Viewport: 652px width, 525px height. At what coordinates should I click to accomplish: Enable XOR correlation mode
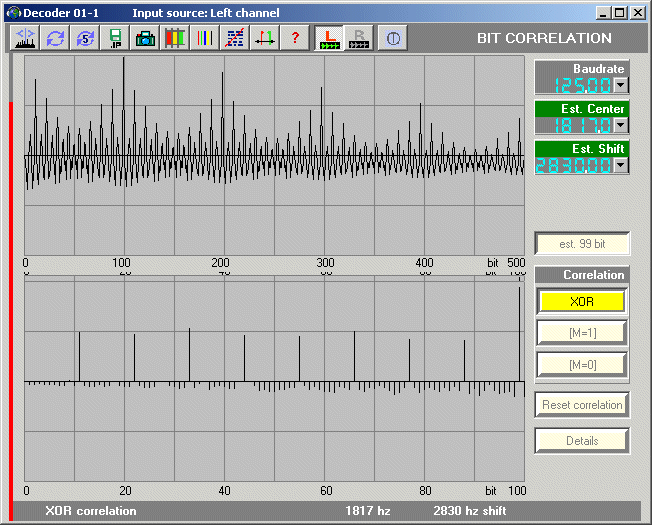[x=581, y=300]
